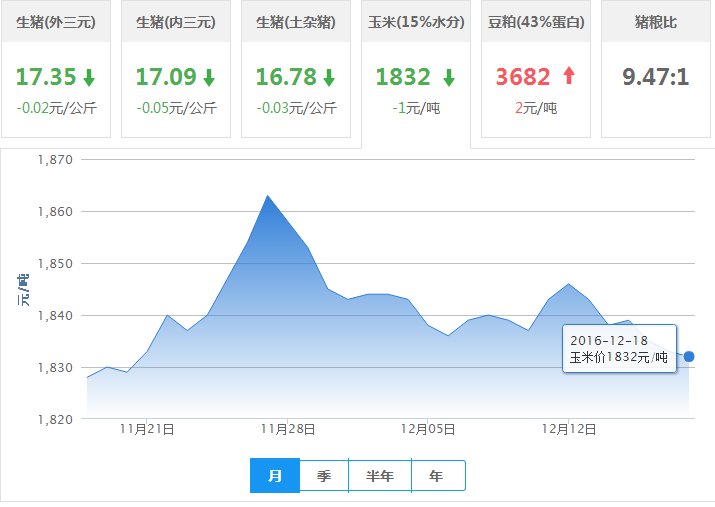Click the highlighted data point on chart
Screen dimensions: 715x507
[x=689, y=357]
